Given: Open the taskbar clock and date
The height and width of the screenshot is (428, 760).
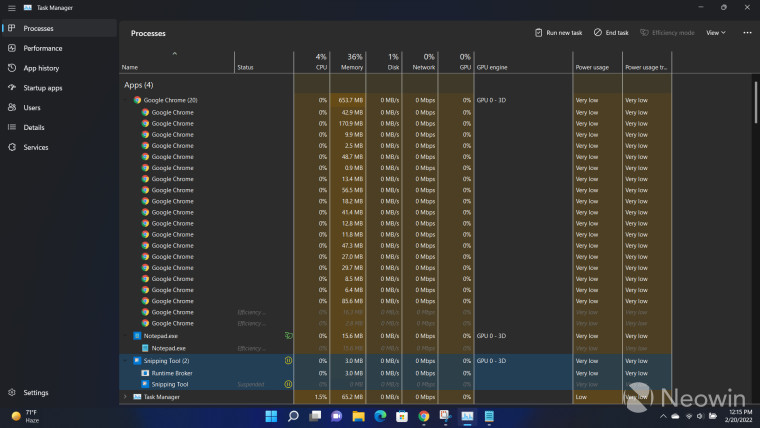Looking at the screenshot, I should [739, 416].
